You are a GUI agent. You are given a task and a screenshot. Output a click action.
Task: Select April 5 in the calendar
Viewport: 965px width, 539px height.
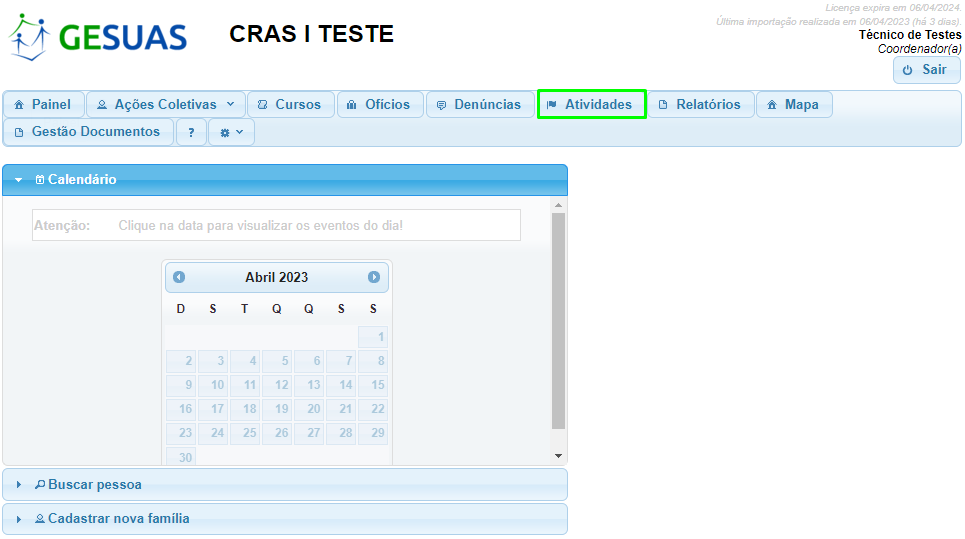277,361
